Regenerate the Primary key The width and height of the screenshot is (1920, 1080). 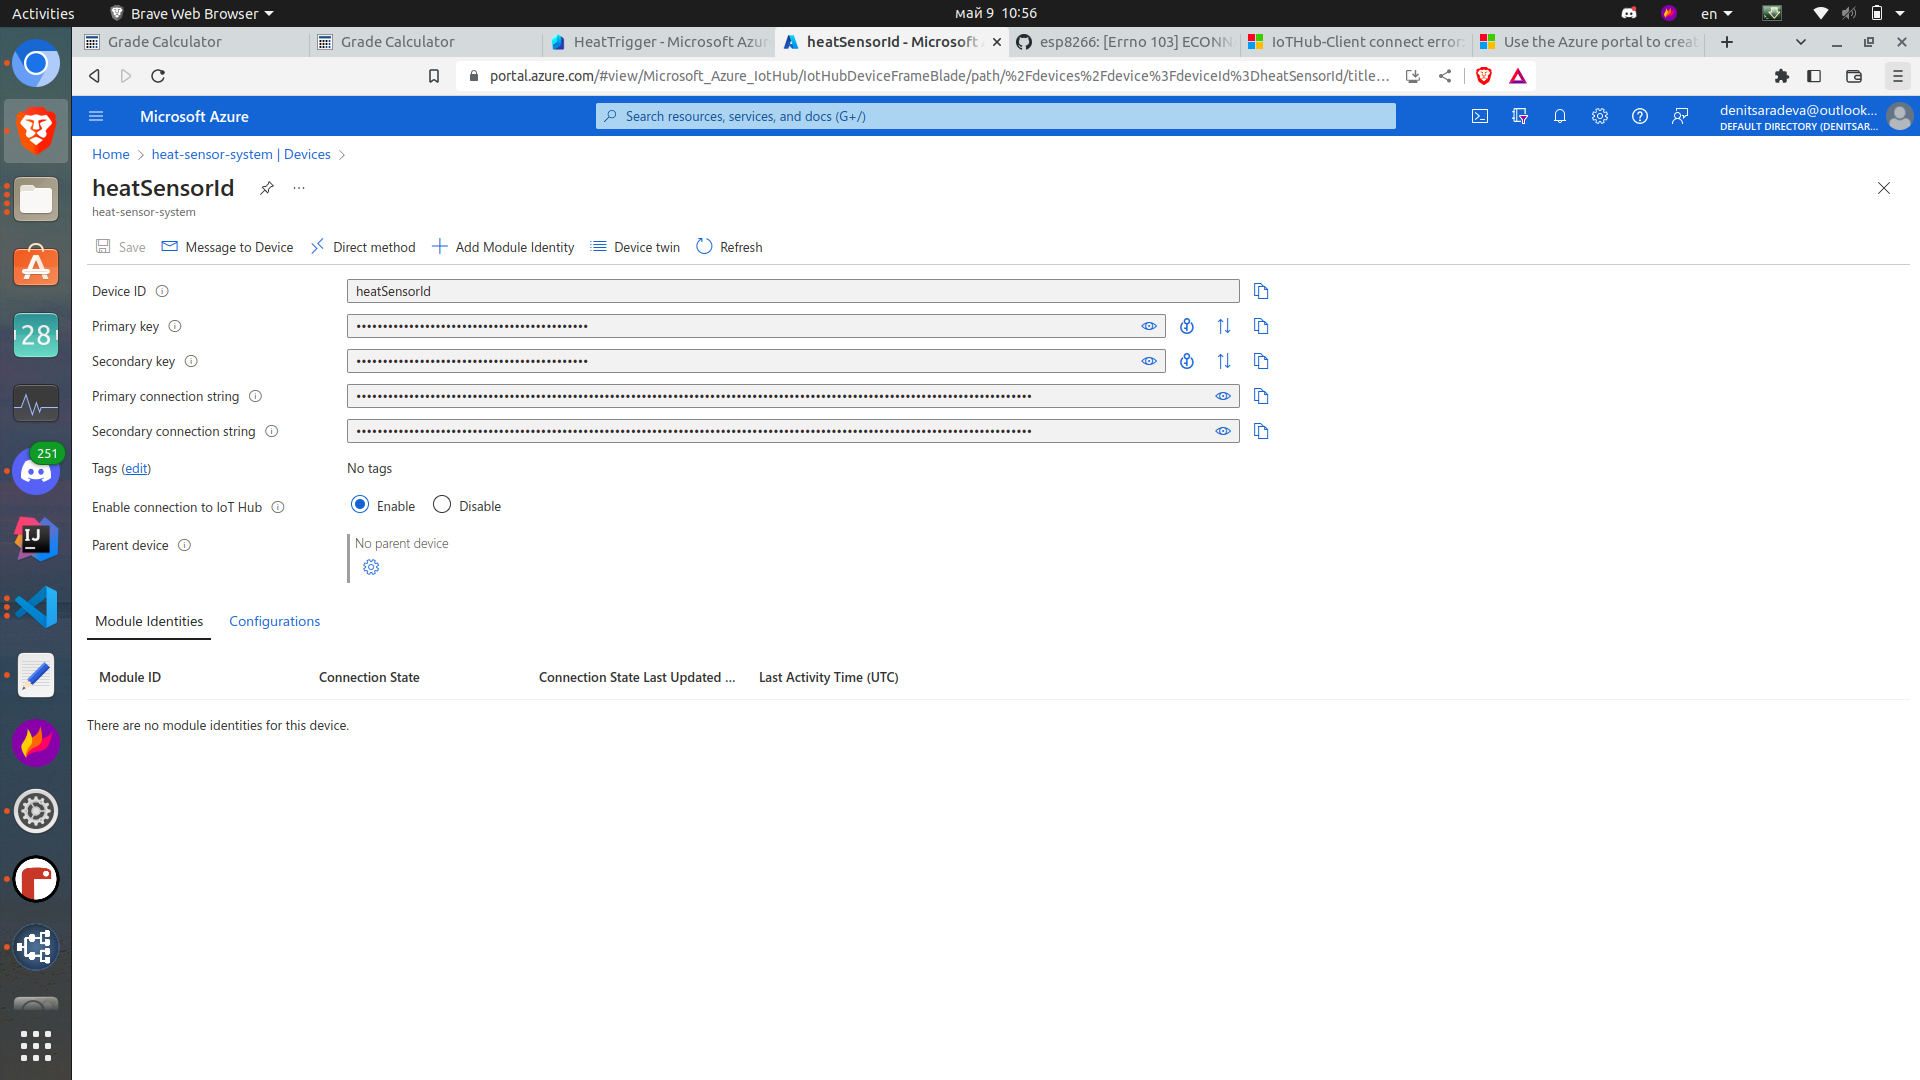[x=1187, y=326]
